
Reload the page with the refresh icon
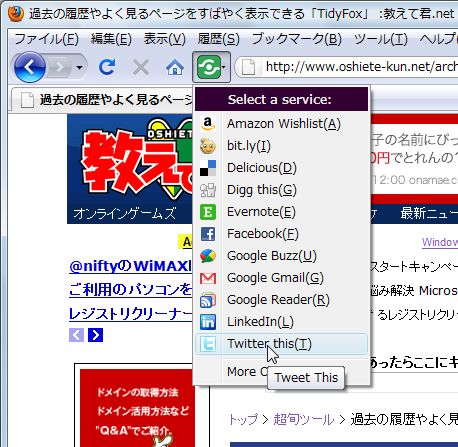[107, 67]
